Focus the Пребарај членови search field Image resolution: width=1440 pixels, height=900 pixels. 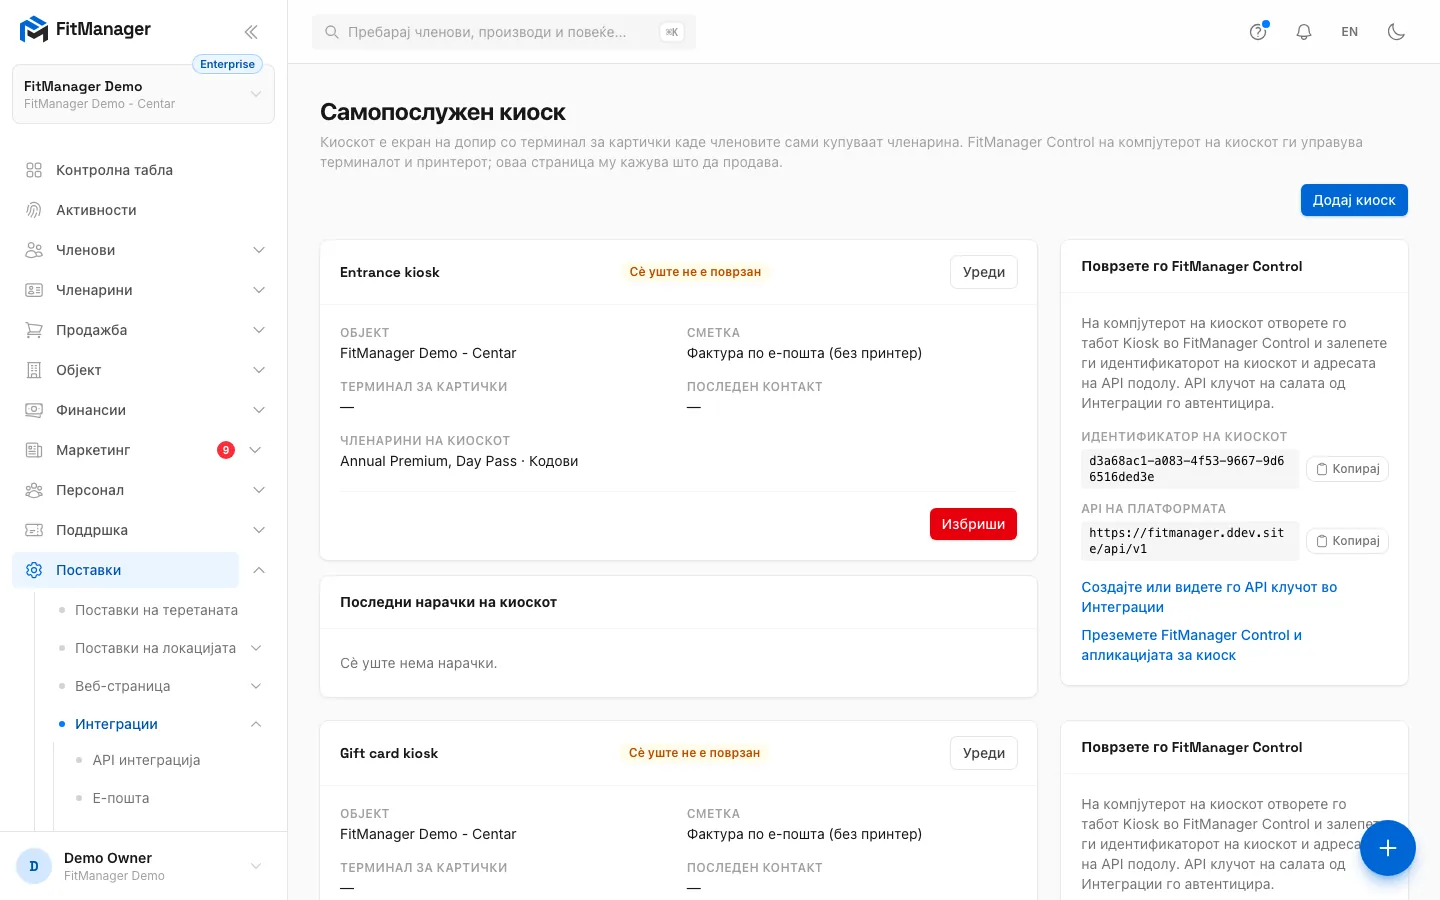504,32
